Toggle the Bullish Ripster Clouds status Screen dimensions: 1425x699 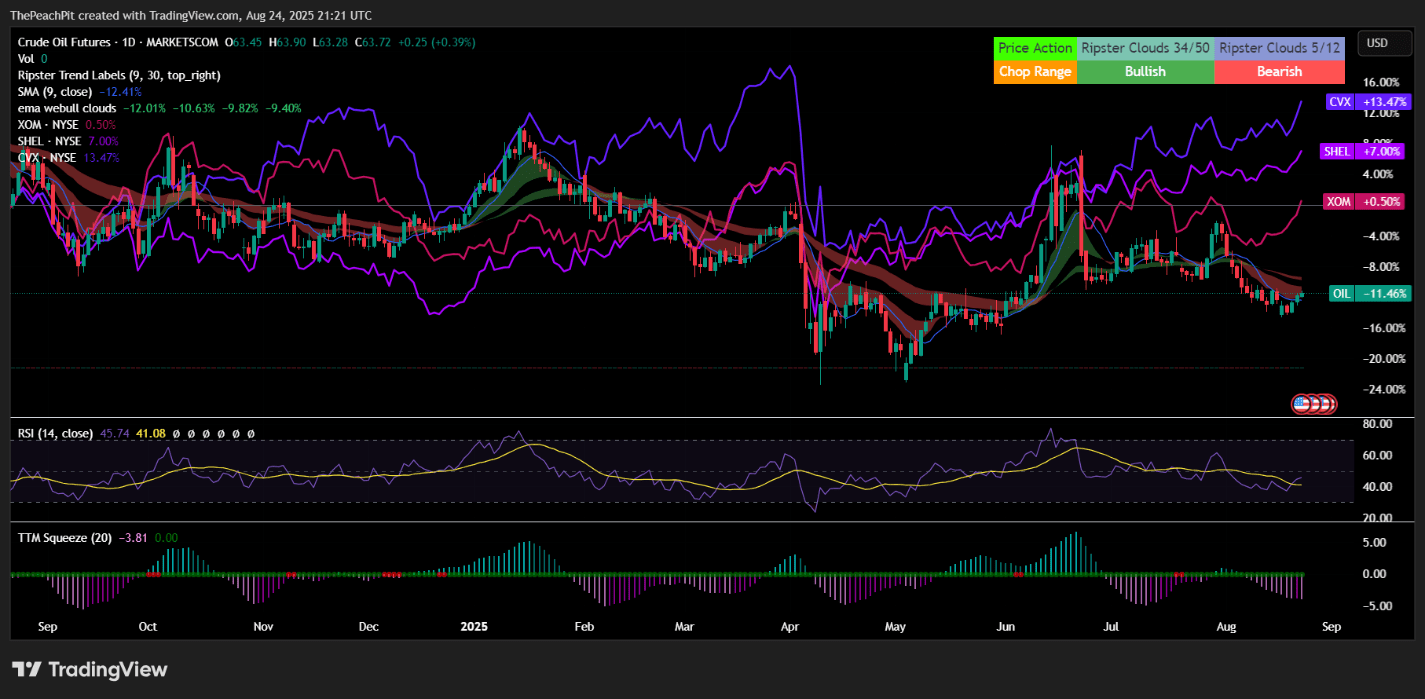point(1144,71)
